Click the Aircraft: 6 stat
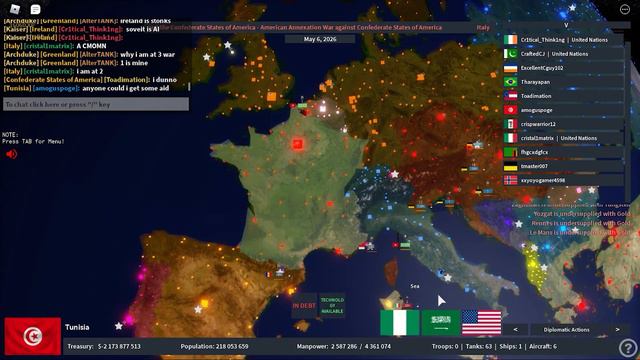The height and width of the screenshot is (360, 640). 543,346
